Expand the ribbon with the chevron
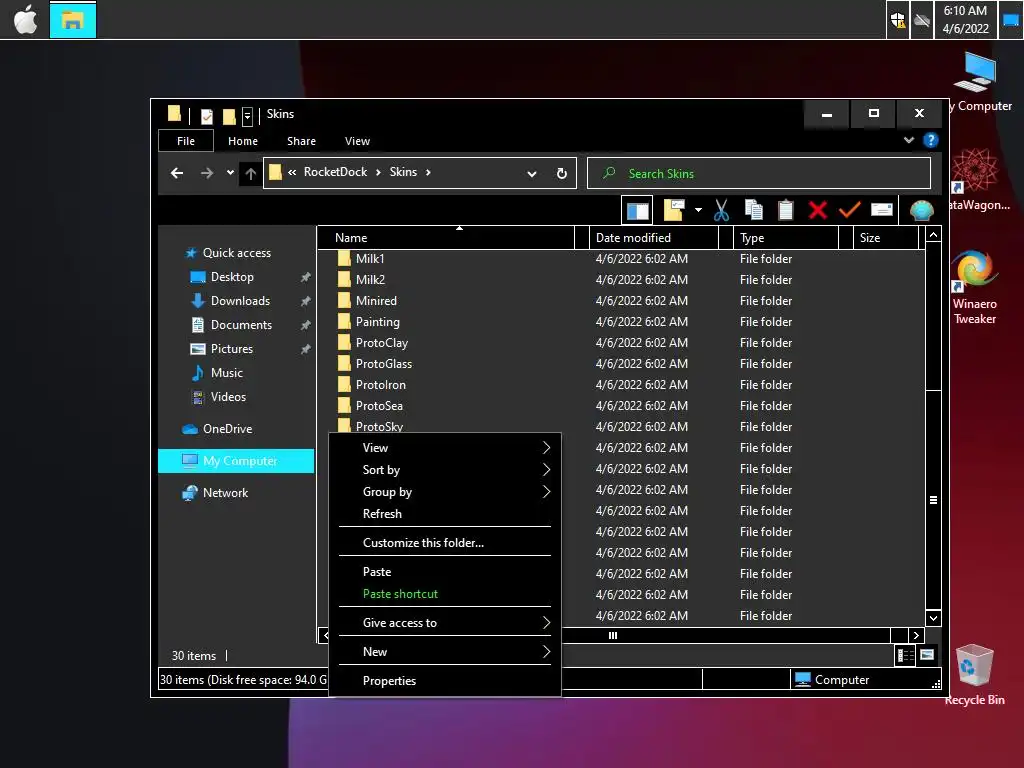Image resolution: width=1024 pixels, height=768 pixels. [908, 140]
